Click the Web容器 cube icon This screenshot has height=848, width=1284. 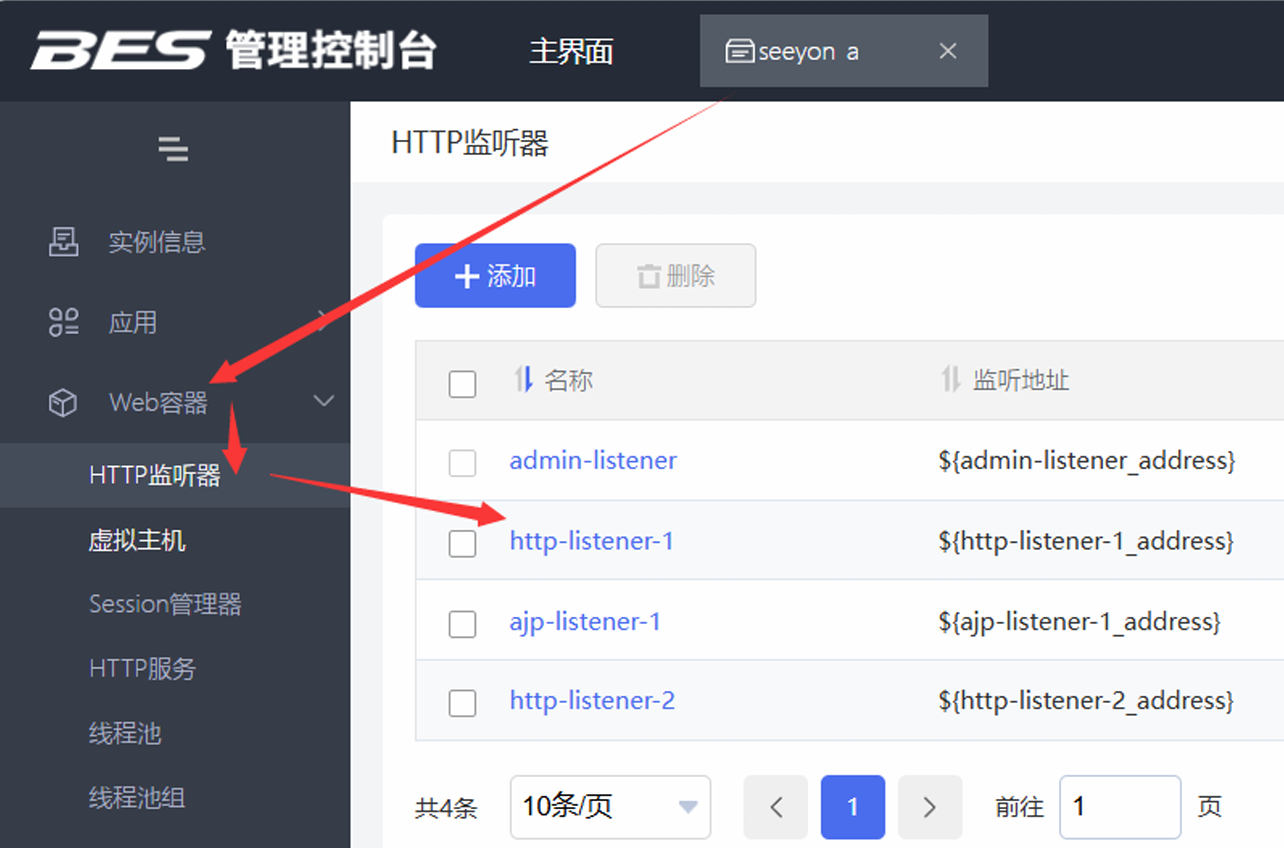coord(63,402)
